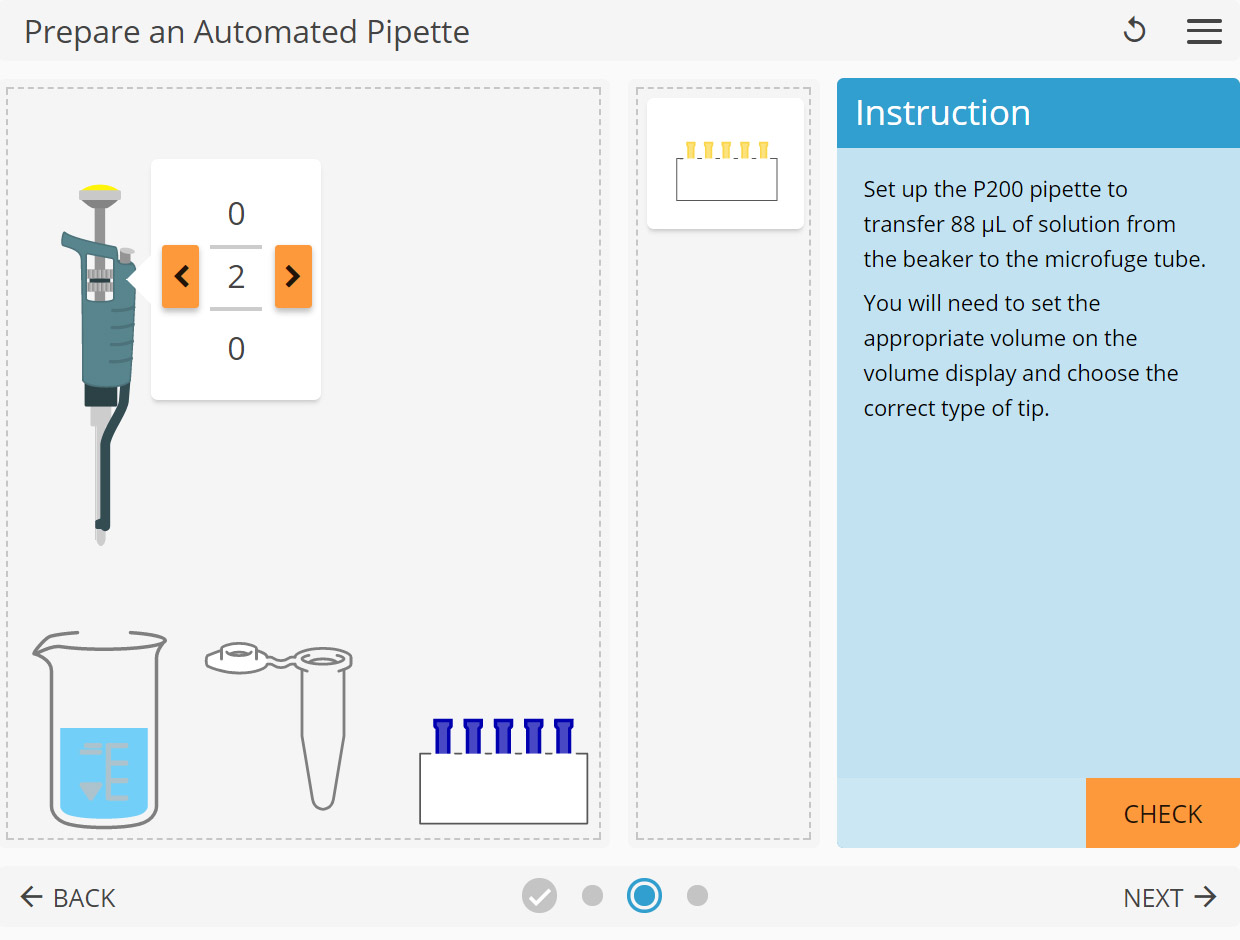Jump to the last progress dot
Viewport: 1240px width, 940px height.
tap(698, 896)
